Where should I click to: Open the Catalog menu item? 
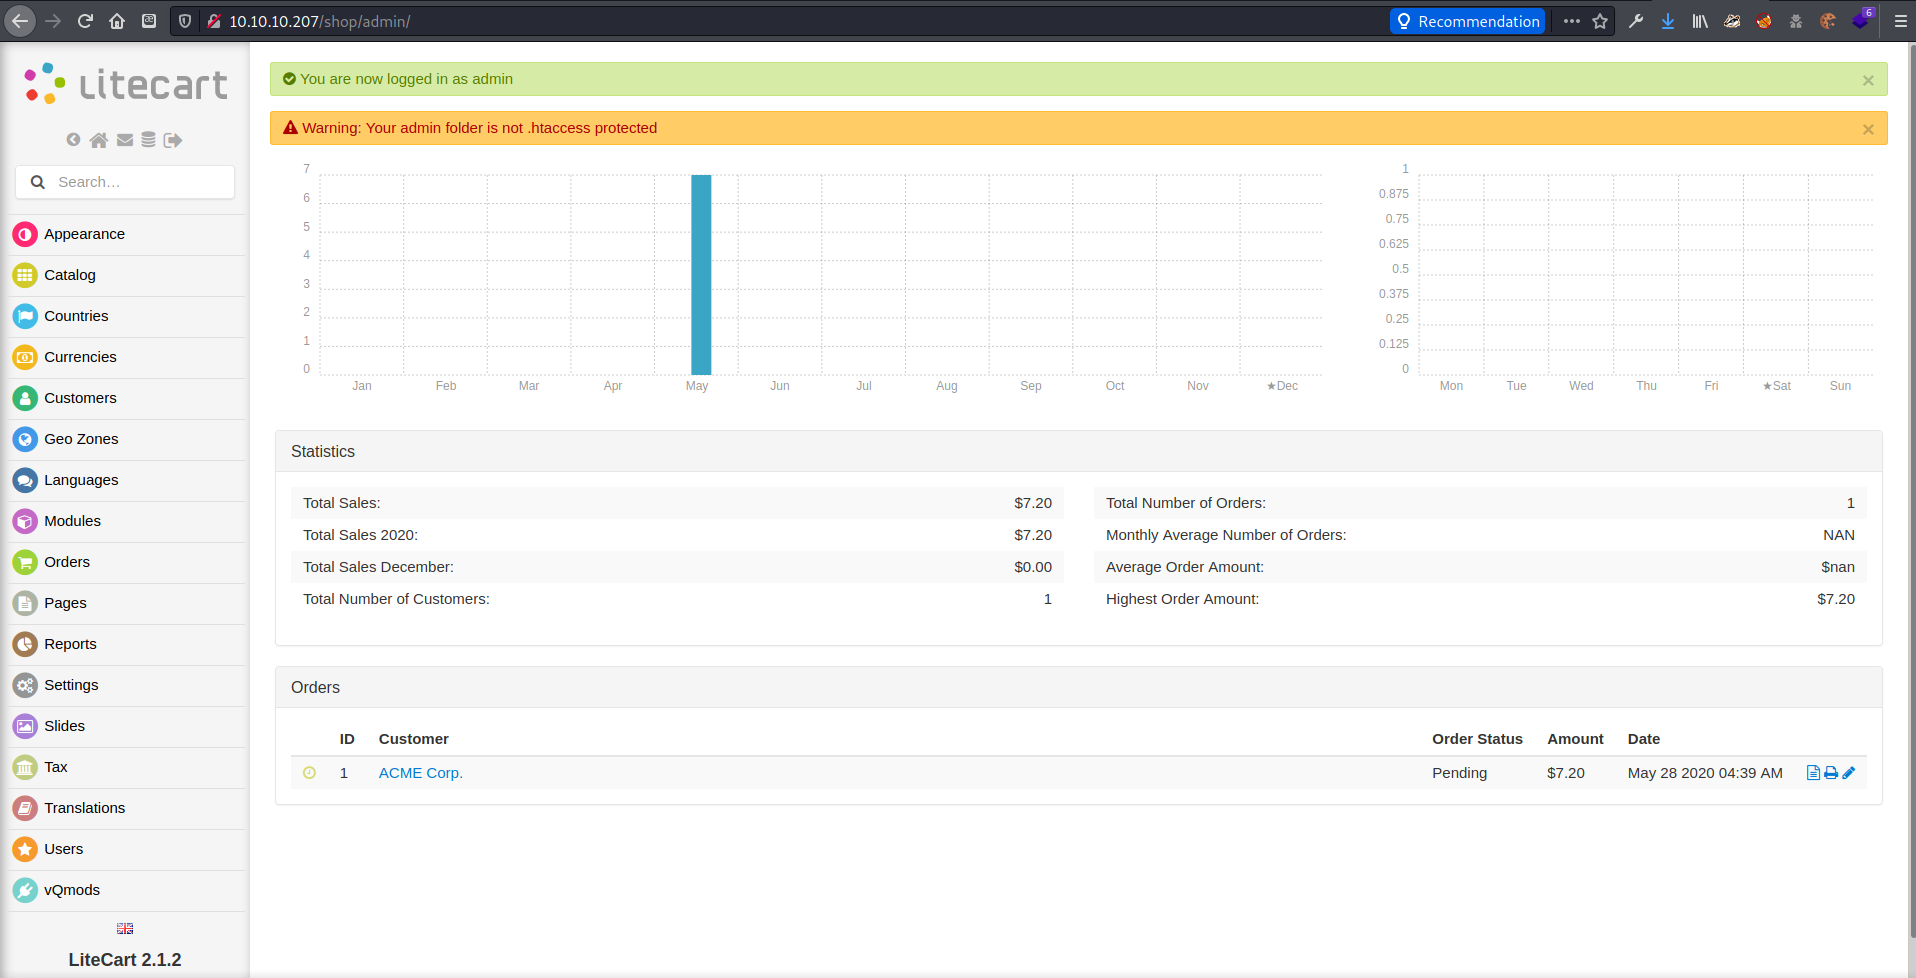click(70, 275)
